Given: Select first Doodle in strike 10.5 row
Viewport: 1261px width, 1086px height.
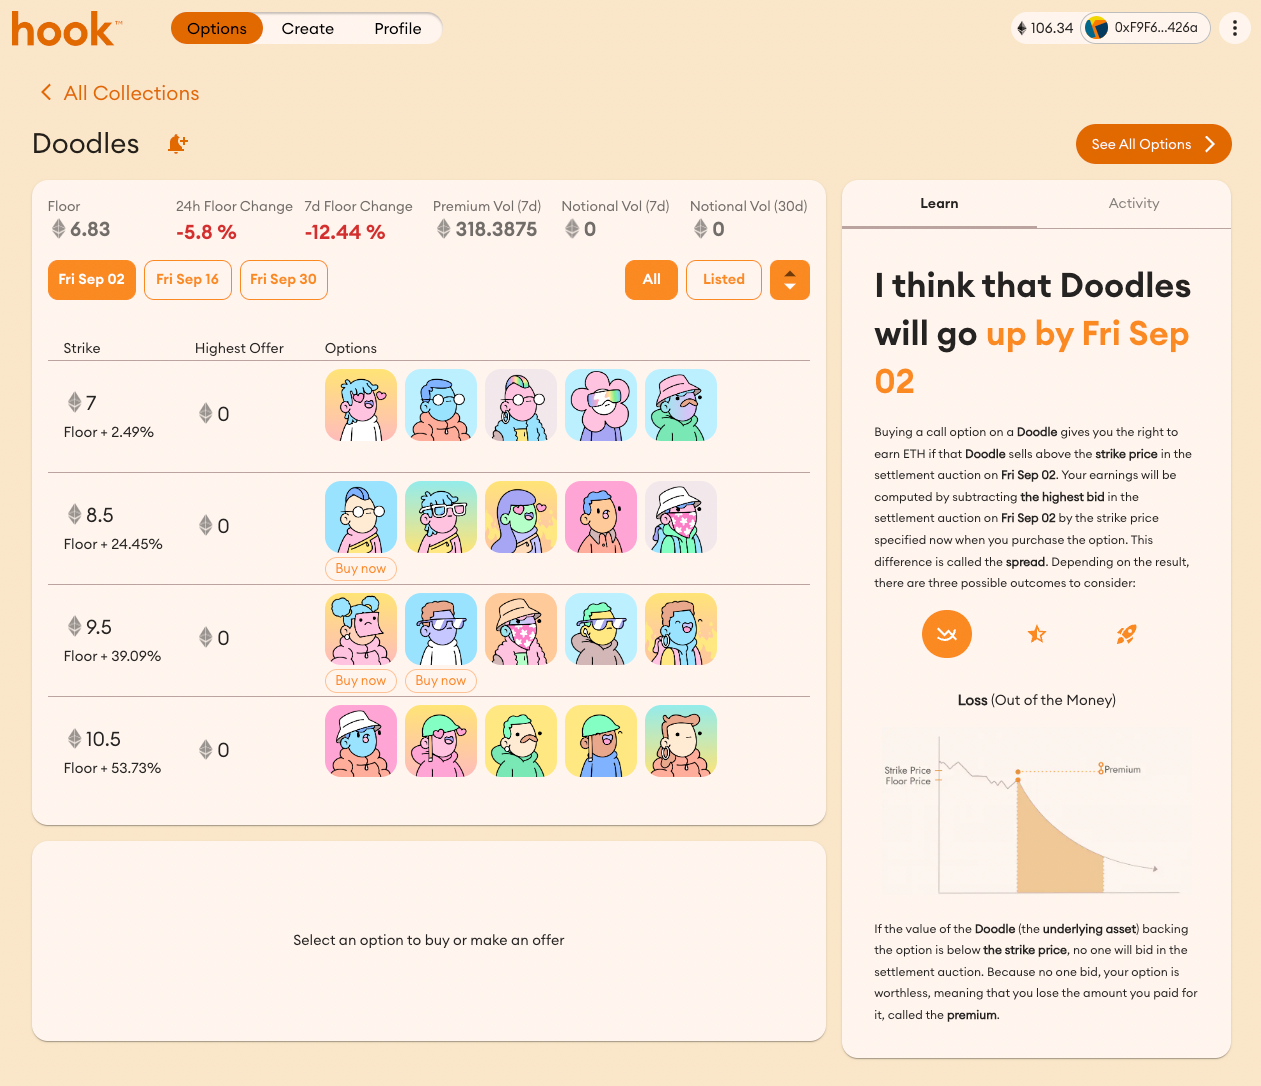Looking at the screenshot, I should [361, 741].
